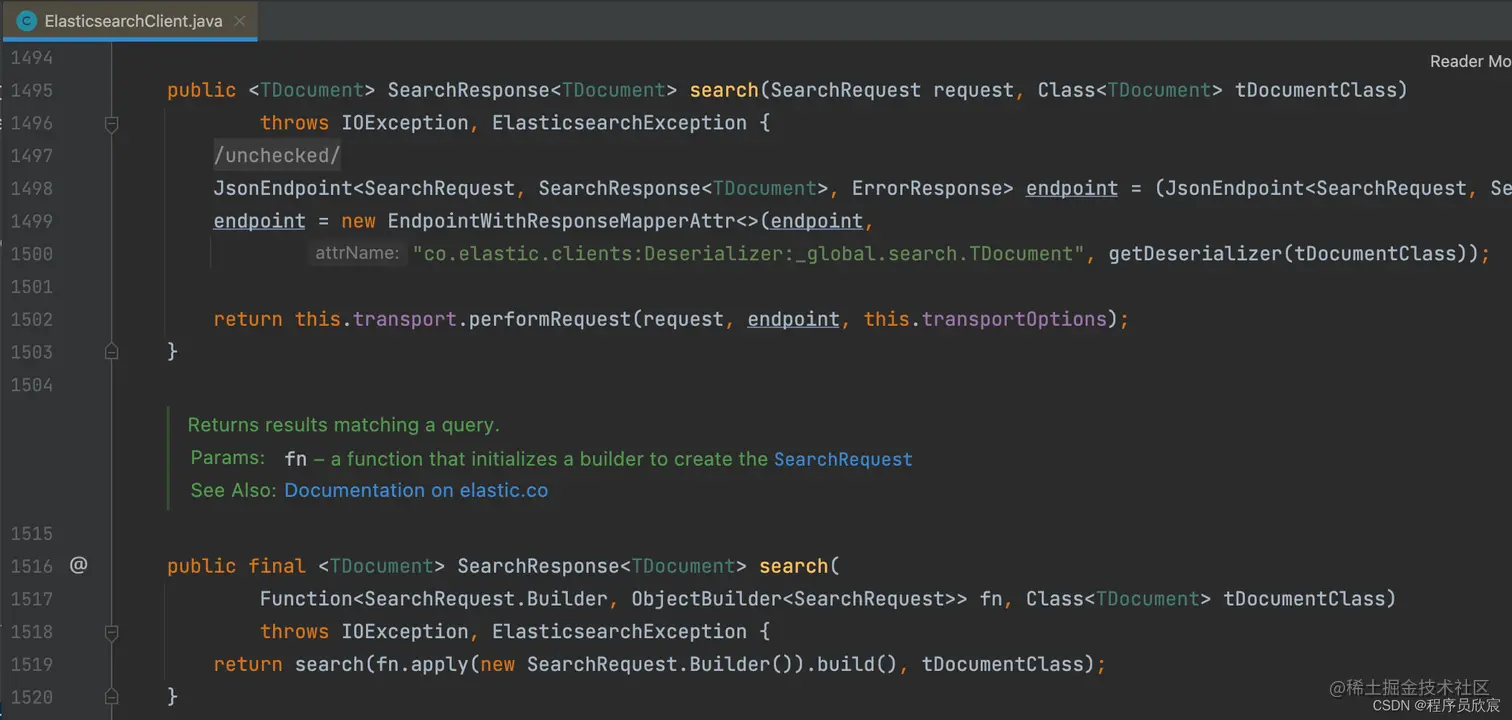Click the Java class icon on the tab
Viewport: 1512px width, 720px height.
click(27, 21)
